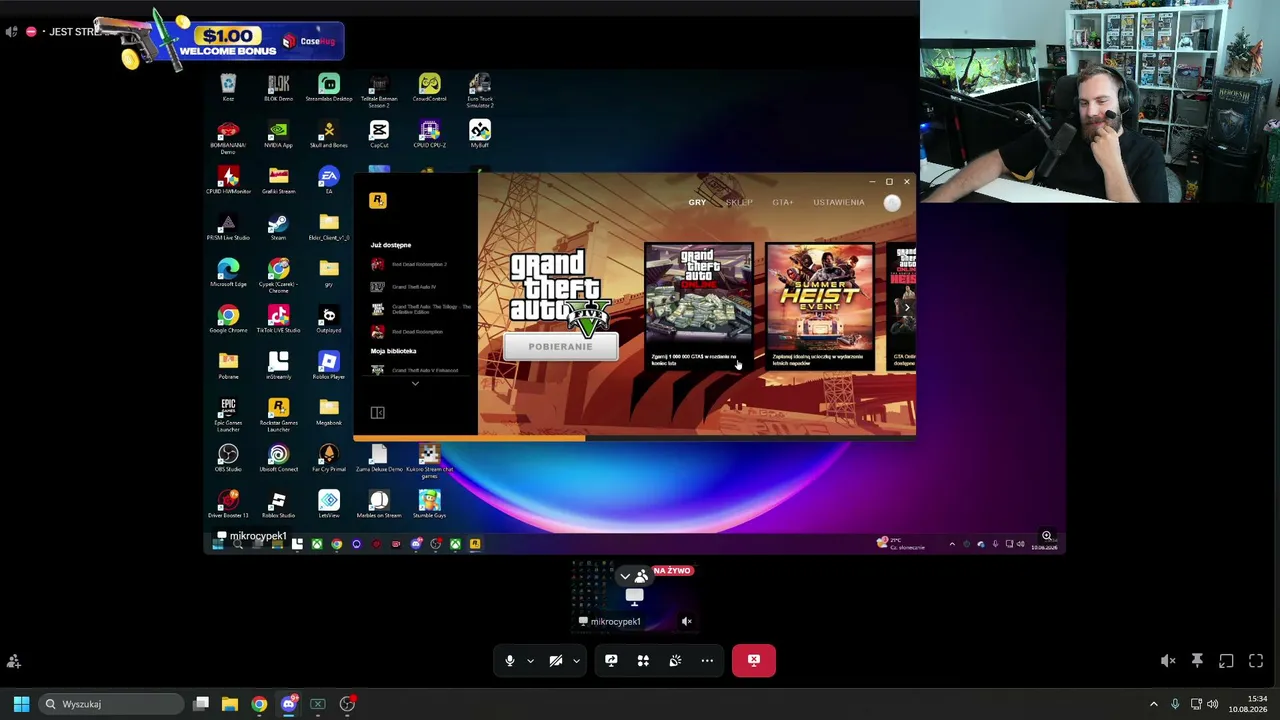Open the soundboard icon in call controls
1280x720 pixels.
pyautogui.click(x=675, y=660)
